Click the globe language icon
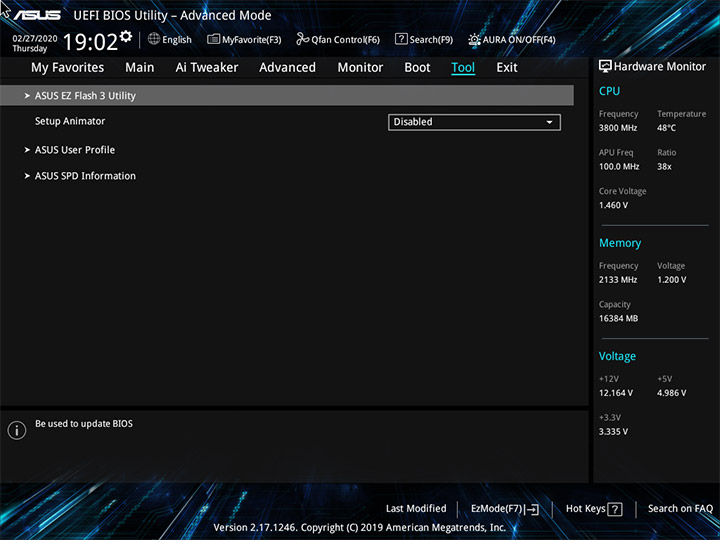The height and width of the screenshot is (540, 720). point(154,39)
